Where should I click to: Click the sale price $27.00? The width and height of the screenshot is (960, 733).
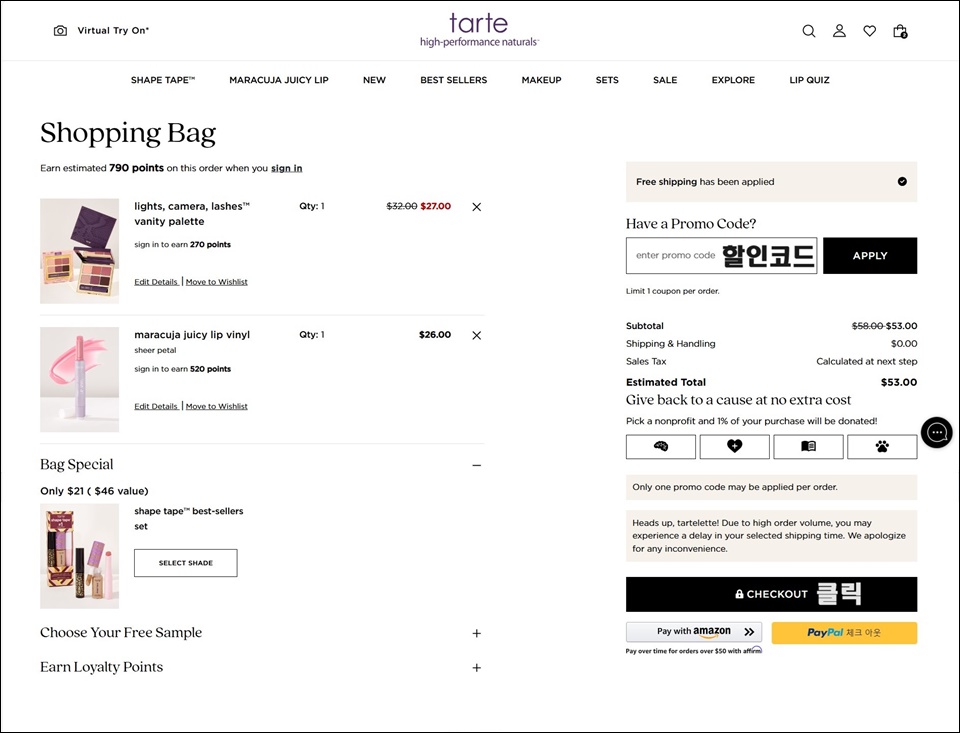pos(435,206)
